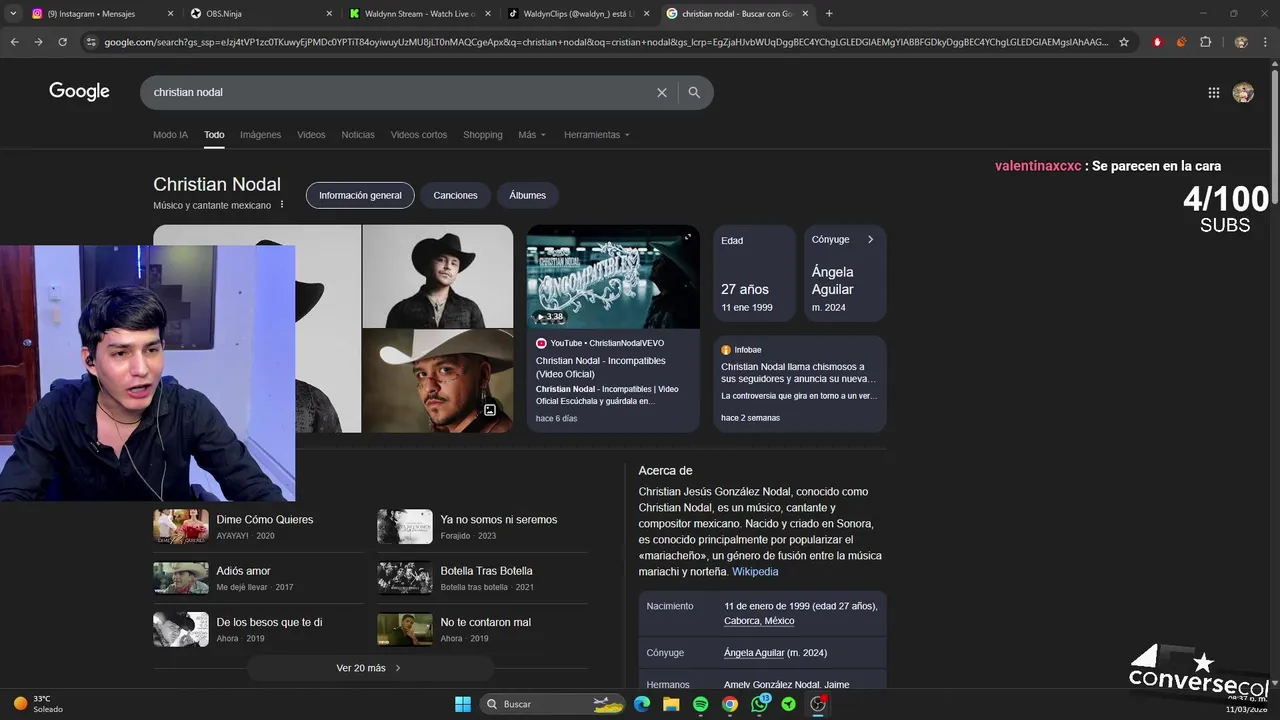Switch to the Videos cortos tab
Viewport: 1280px width, 720px height.
(x=419, y=135)
